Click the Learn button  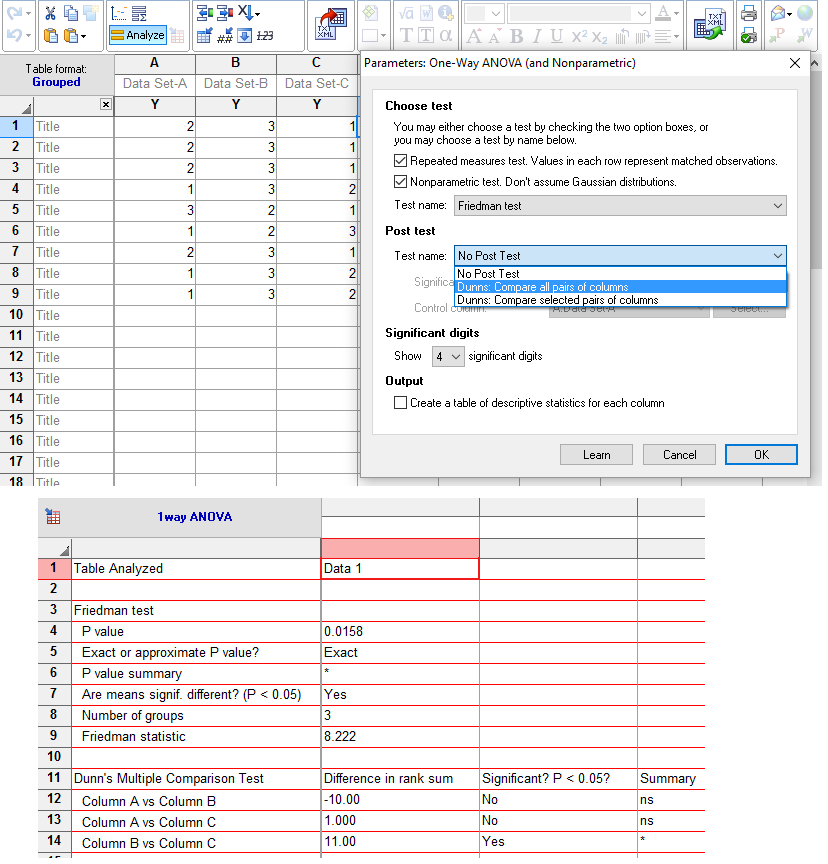pos(597,455)
